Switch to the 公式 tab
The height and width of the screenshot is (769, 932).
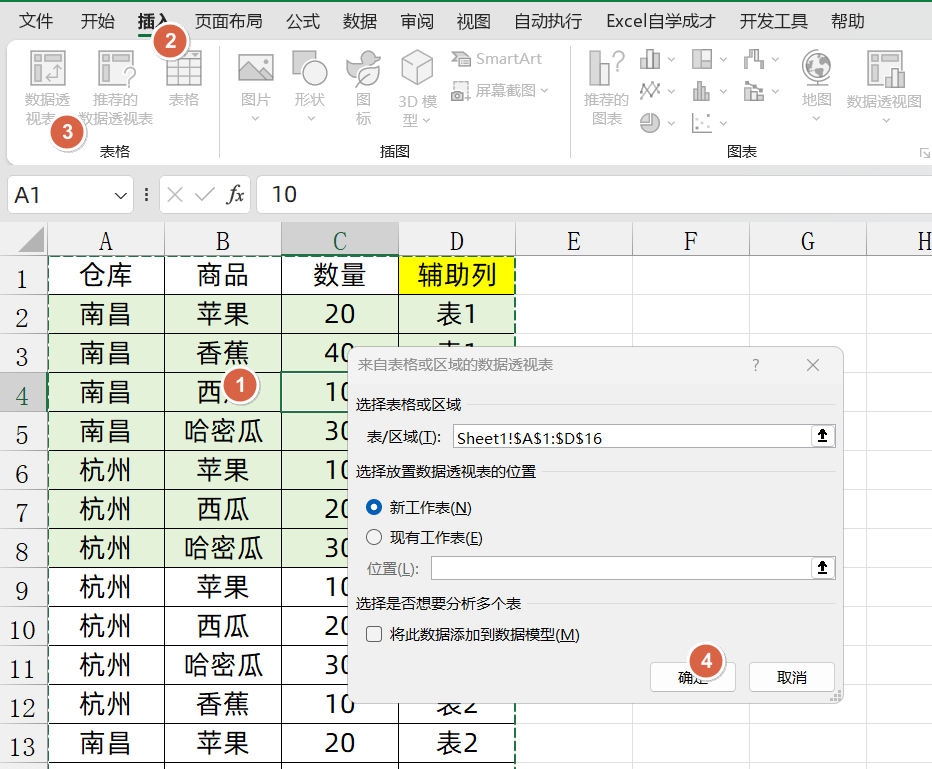pos(303,21)
